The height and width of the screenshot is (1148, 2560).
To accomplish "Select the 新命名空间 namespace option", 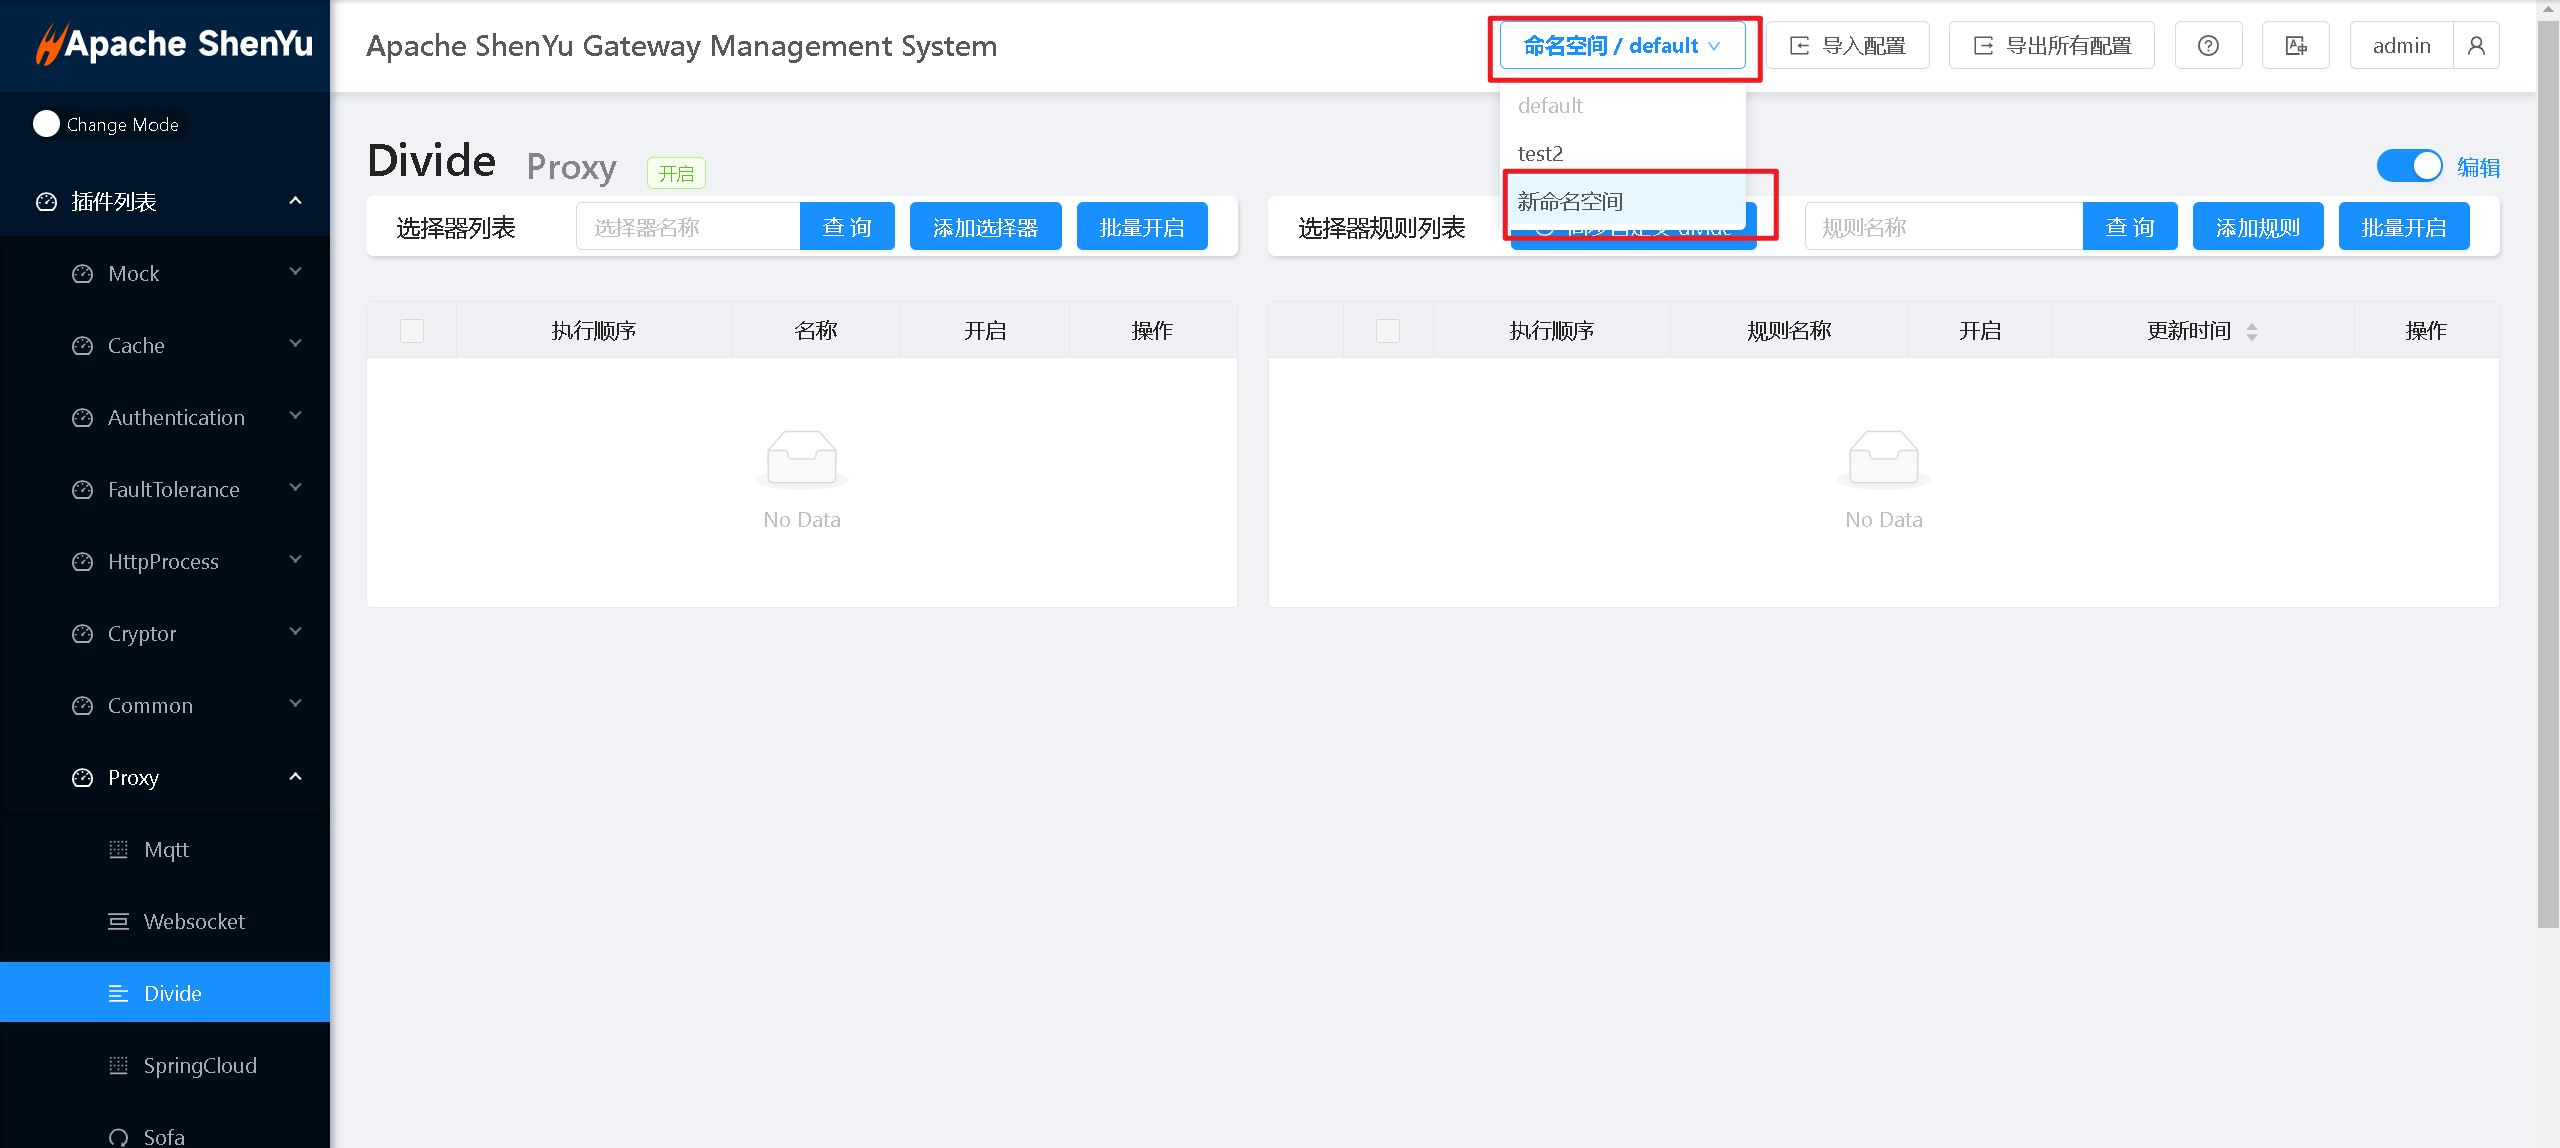I will click(x=1570, y=201).
